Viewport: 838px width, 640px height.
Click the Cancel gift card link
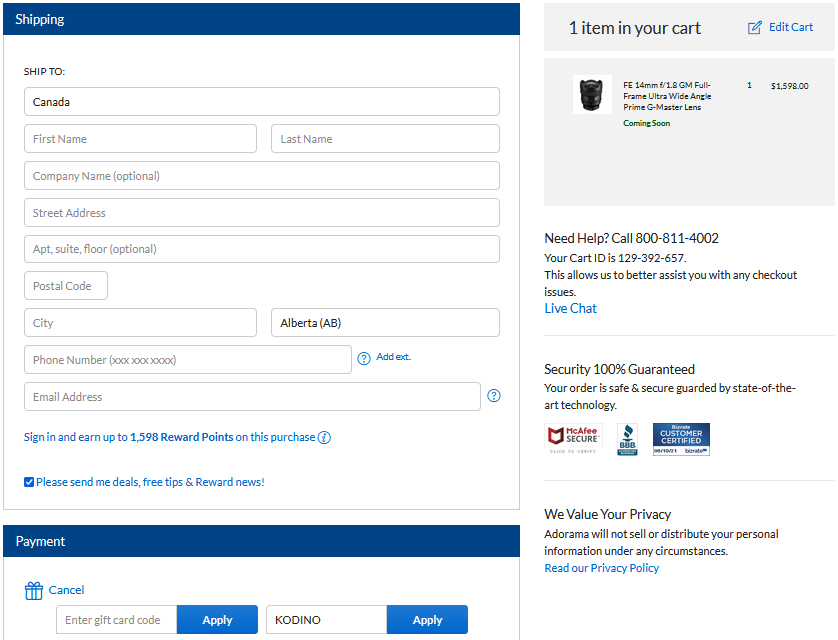[66, 590]
